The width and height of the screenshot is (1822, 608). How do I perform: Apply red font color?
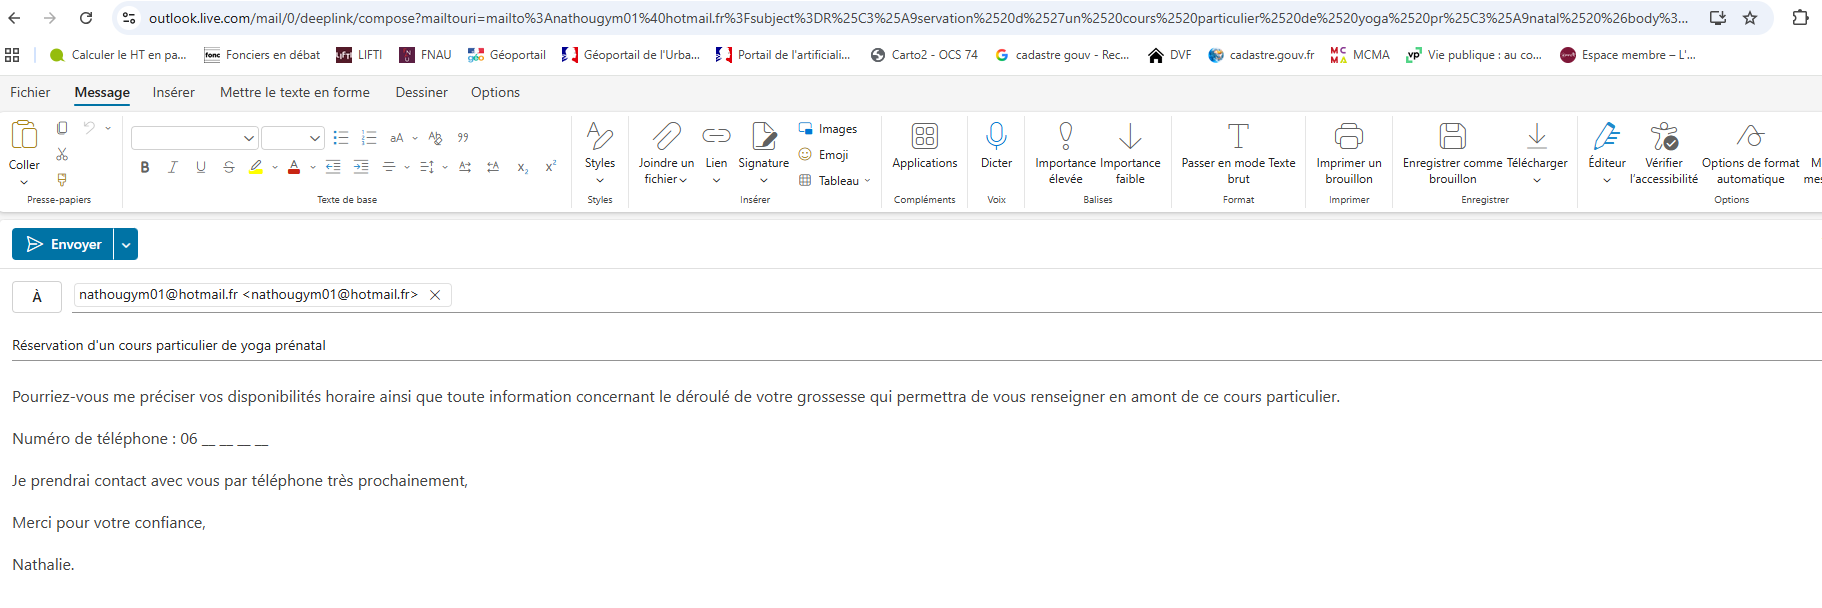(x=294, y=167)
